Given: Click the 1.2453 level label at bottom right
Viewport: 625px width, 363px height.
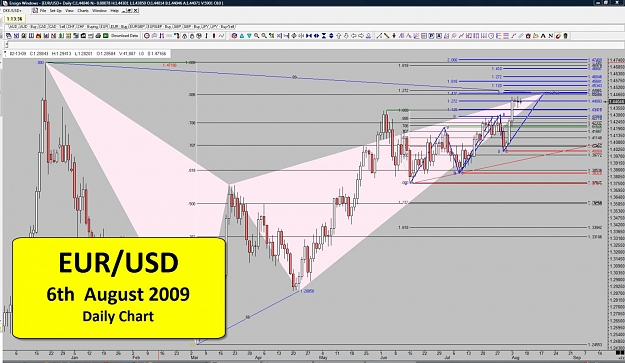Looking at the screenshot, I should [x=595, y=345].
